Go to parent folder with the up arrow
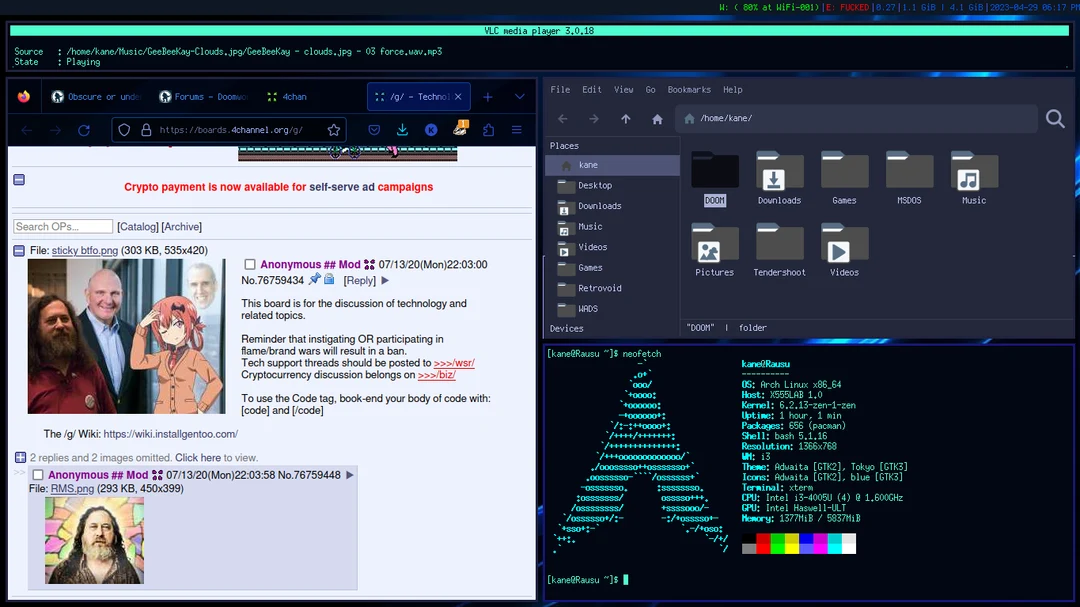The width and height of the screenshot is (1080, 607). coord(624,118)
